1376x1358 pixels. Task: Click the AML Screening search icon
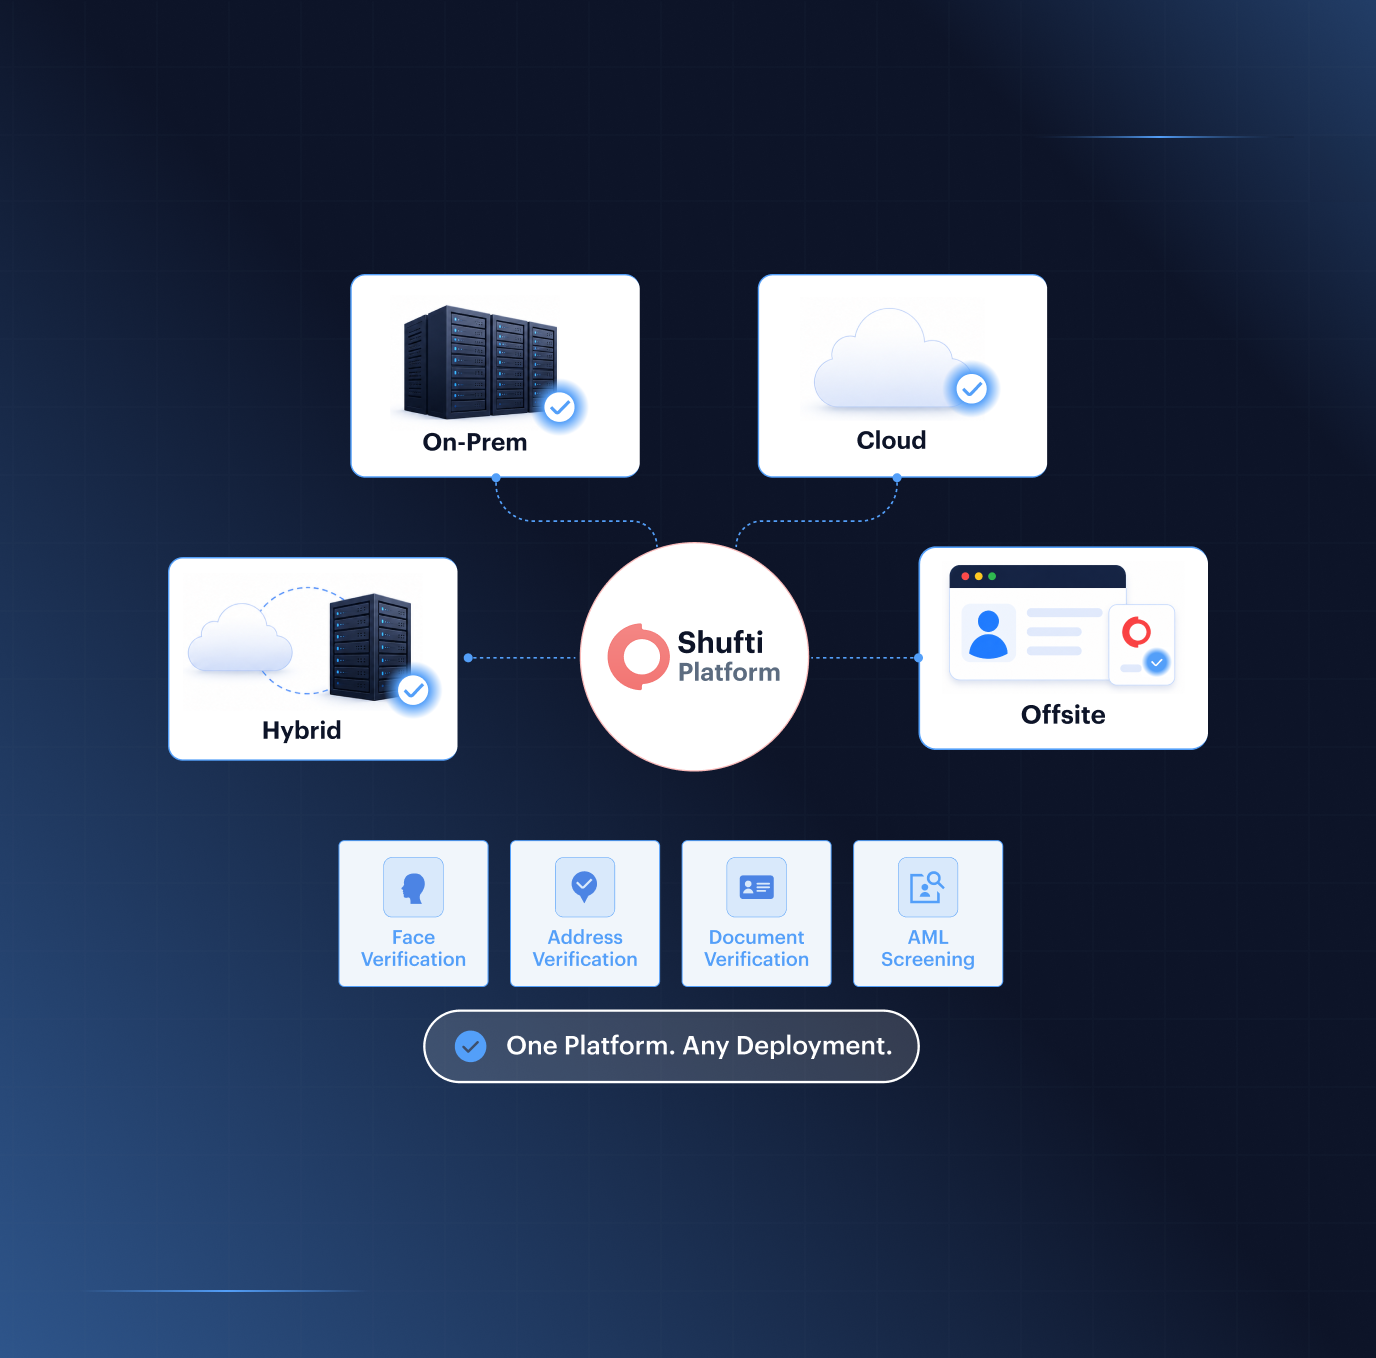tap(928, 887)
